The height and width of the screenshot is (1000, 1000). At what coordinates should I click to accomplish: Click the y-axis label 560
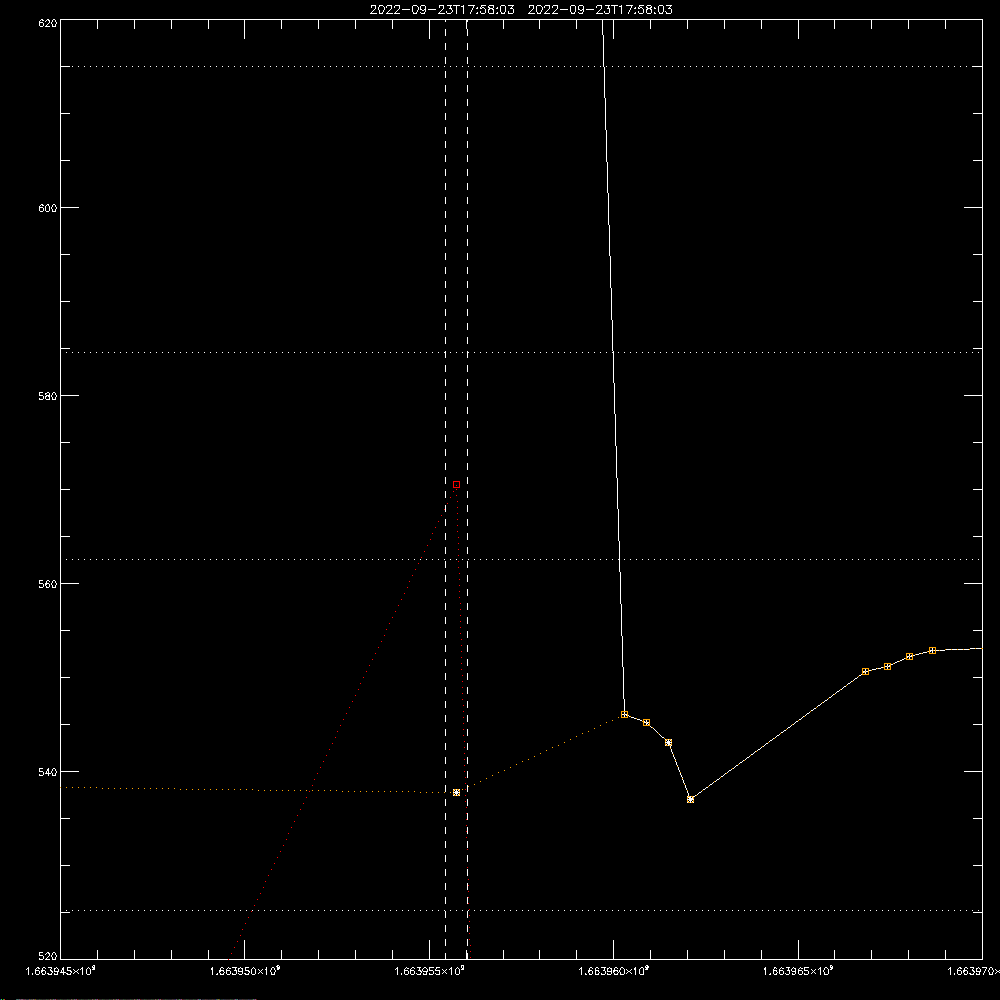(48, 584)
